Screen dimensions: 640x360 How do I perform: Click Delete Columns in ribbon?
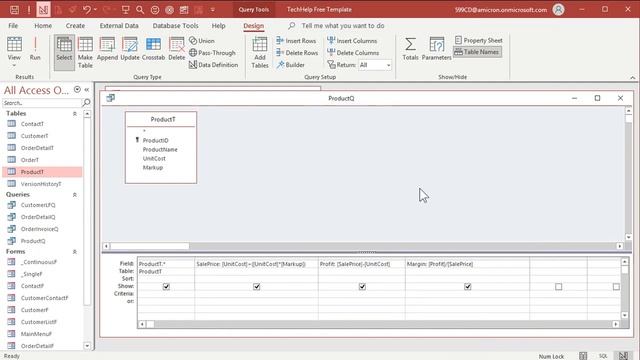coord(353,53)
